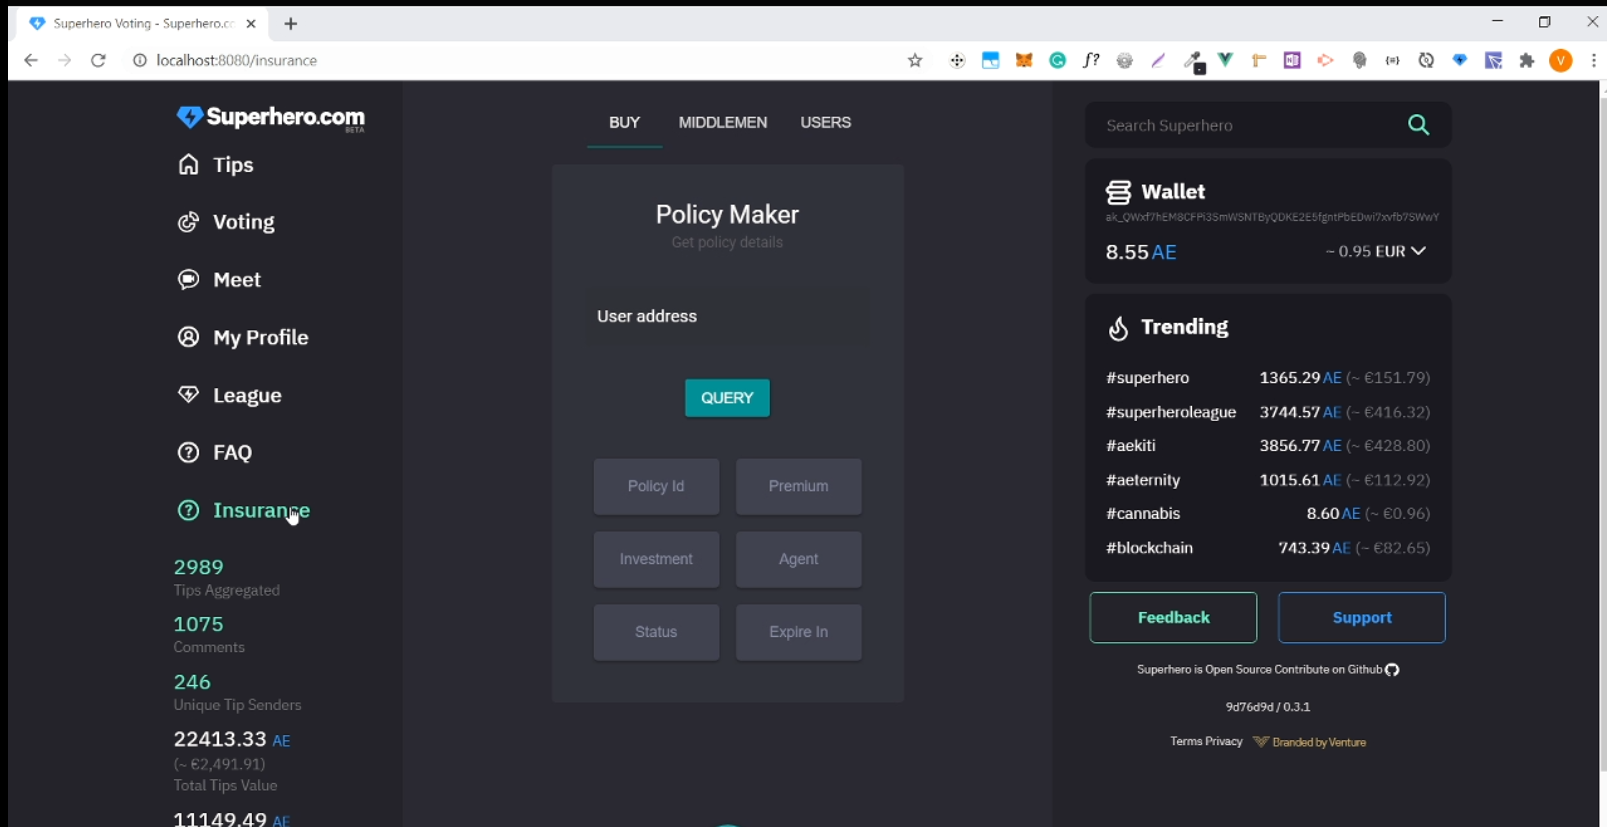Open a new browser tab

[291, 24]
